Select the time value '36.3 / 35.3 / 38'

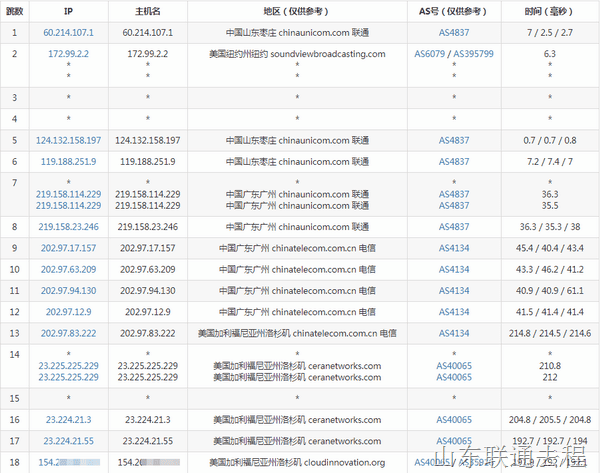click(x=550, y=227)
